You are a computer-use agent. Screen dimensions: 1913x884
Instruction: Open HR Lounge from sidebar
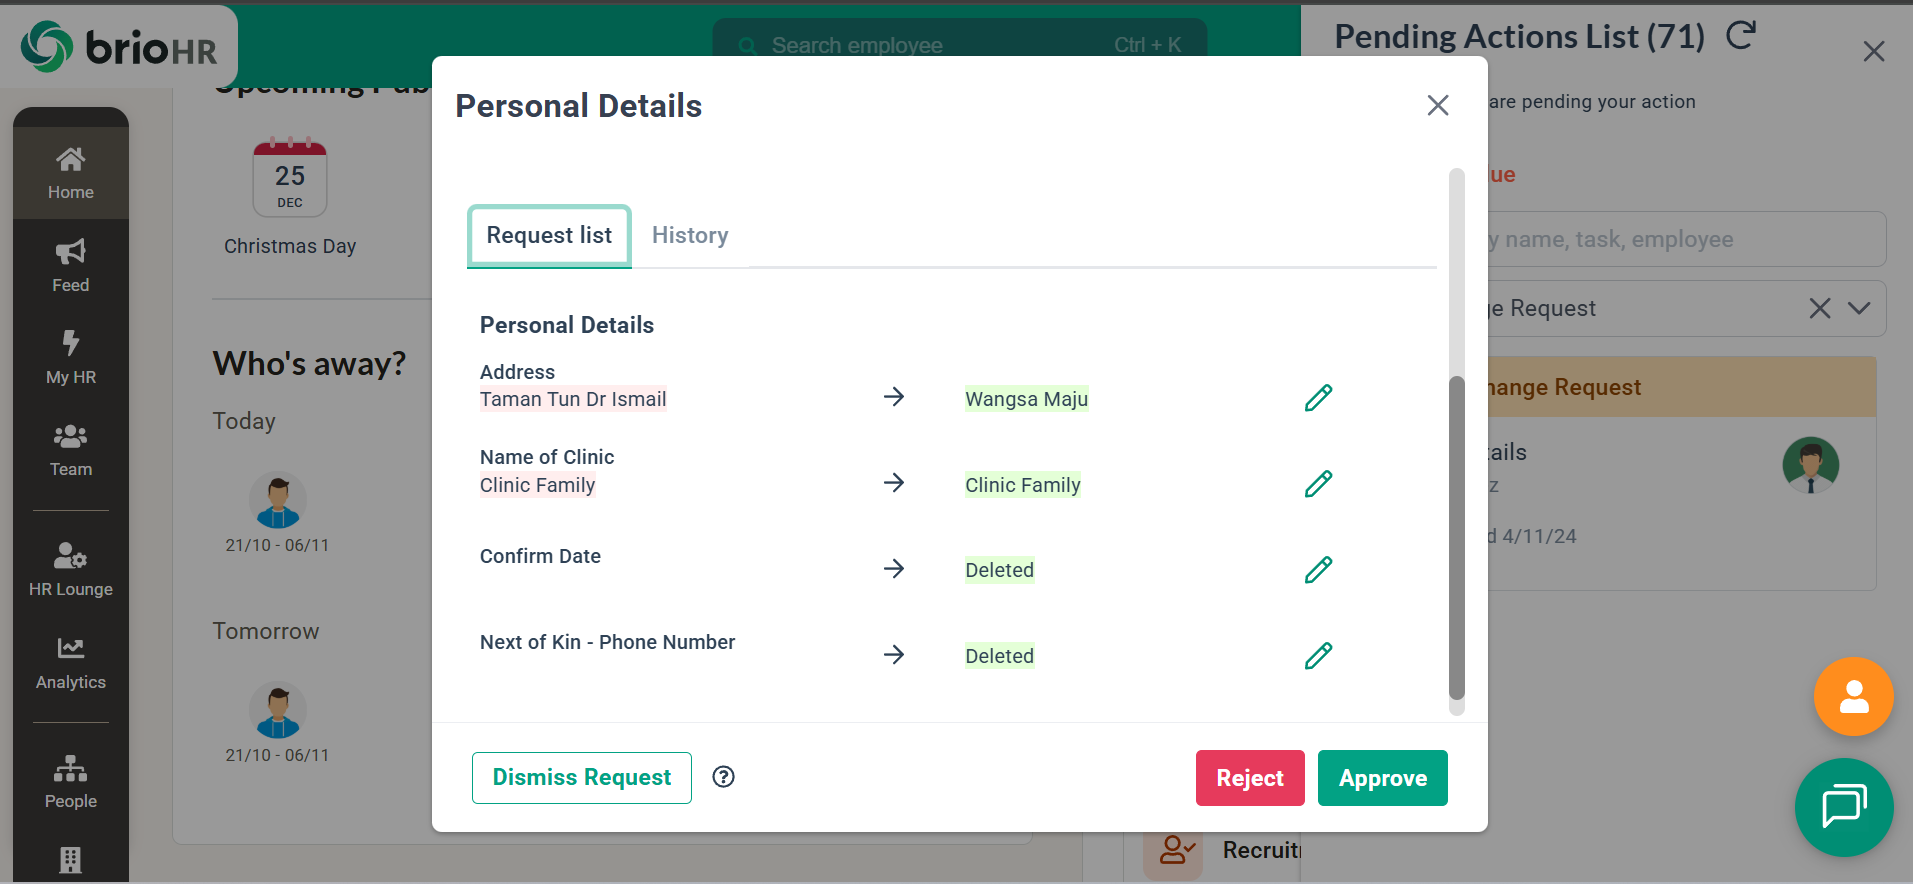coord(71,568)
